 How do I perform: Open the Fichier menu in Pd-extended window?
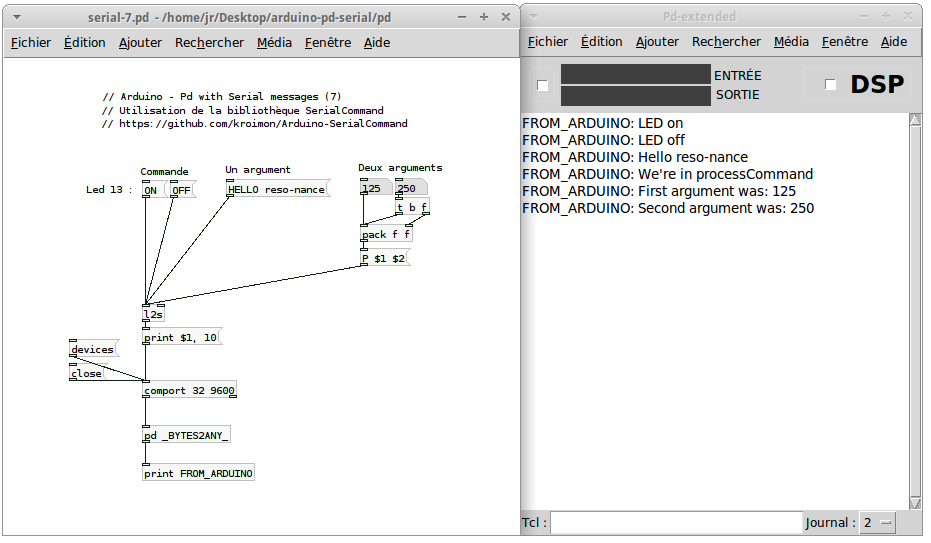(x=547, y=42)
